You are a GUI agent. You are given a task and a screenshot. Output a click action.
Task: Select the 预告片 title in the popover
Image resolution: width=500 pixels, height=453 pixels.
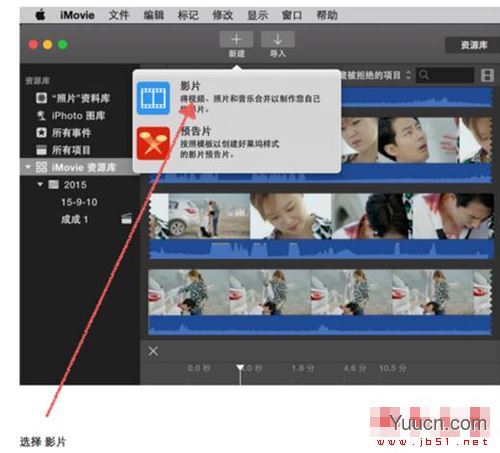pos(195,131)
